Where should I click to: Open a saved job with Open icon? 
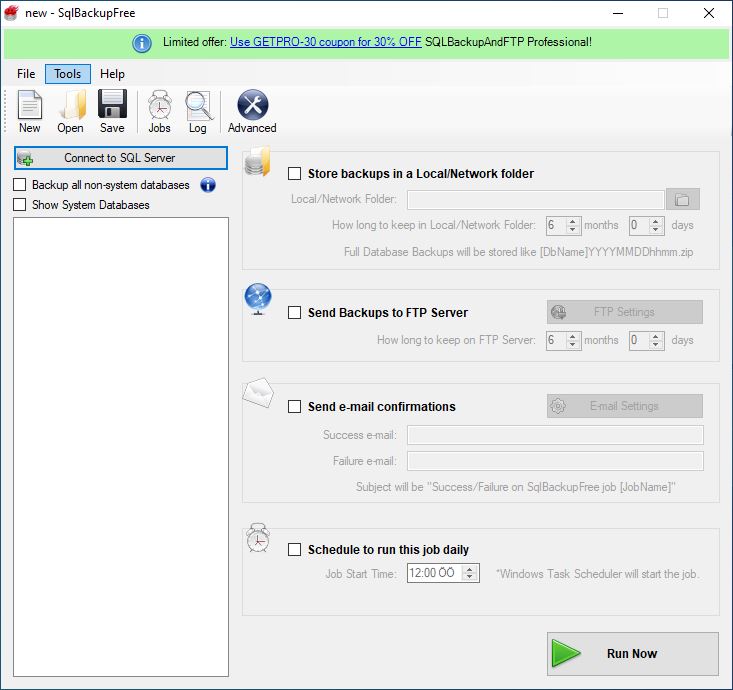(71, 111)
